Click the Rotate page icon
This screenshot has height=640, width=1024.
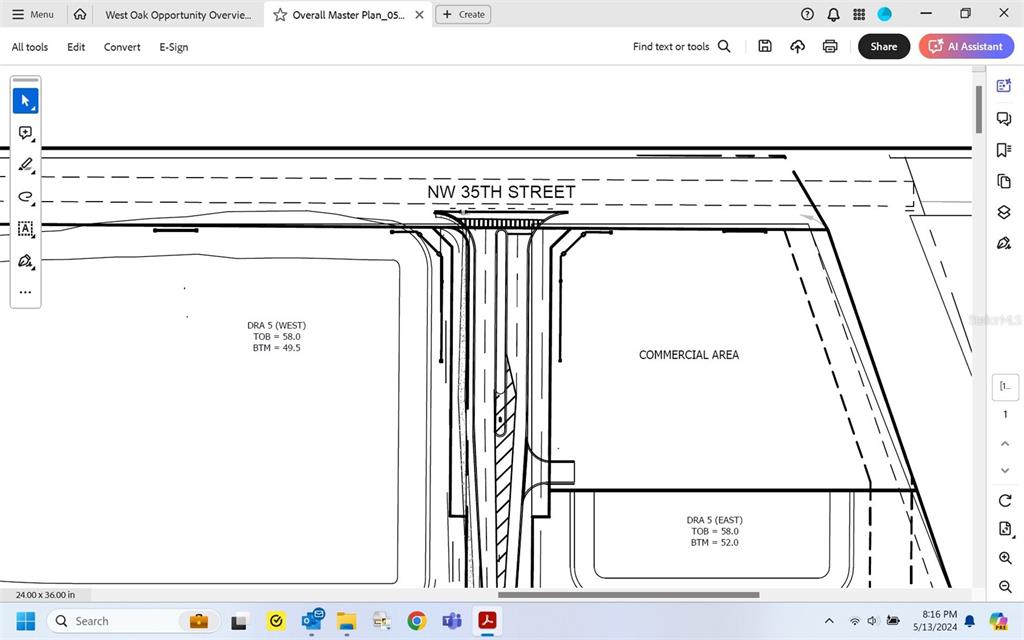1004,500
